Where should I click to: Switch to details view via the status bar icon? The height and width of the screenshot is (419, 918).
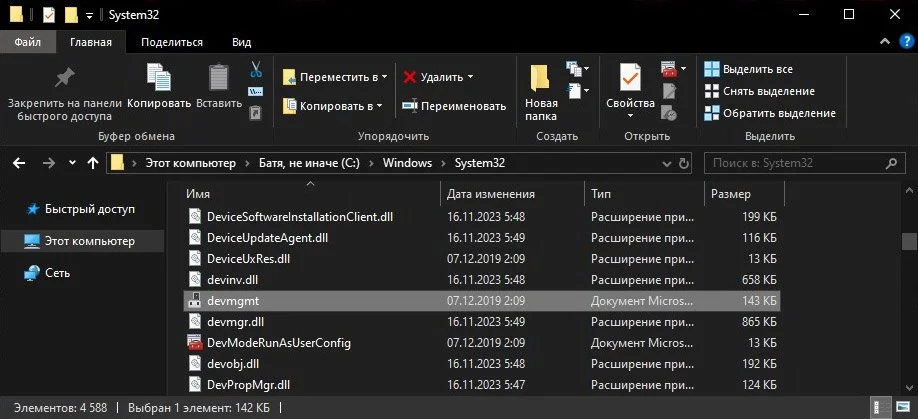pyautogui.click(x=879, y=407)
